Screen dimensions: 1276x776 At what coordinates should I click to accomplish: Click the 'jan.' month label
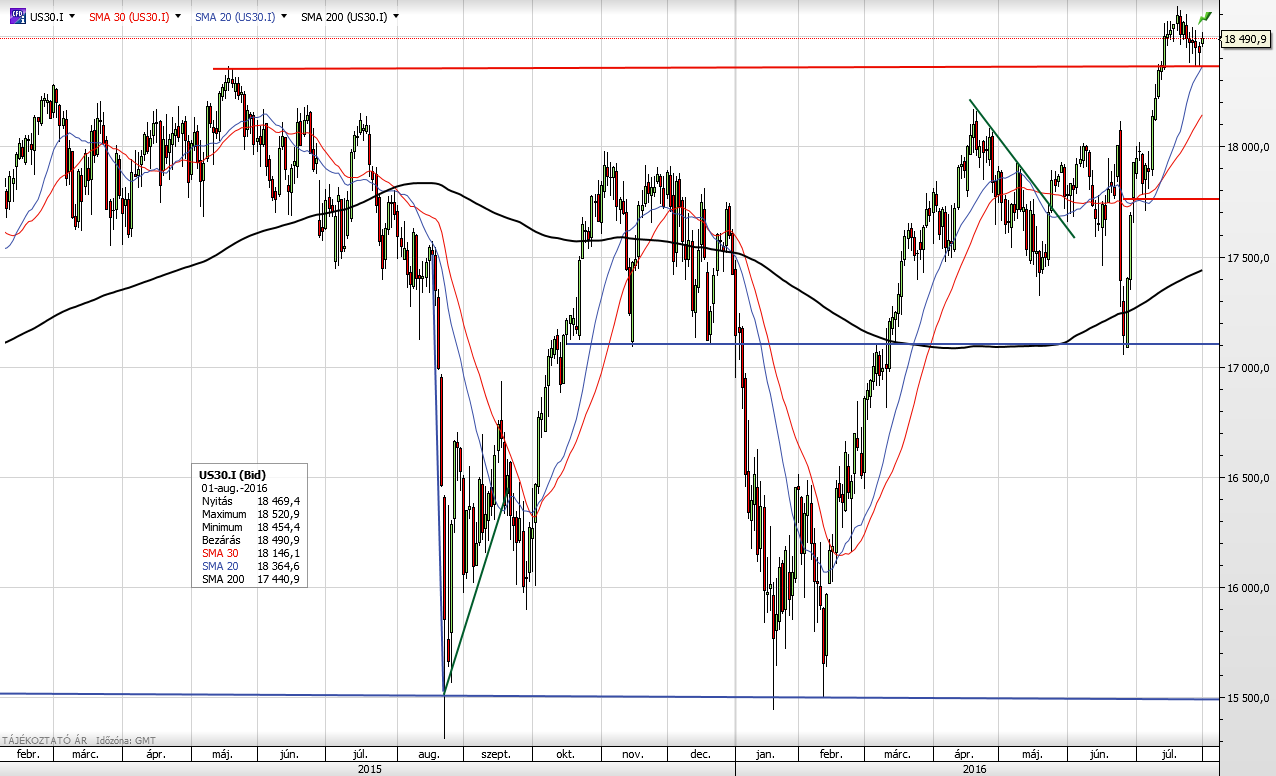point(766,754)
